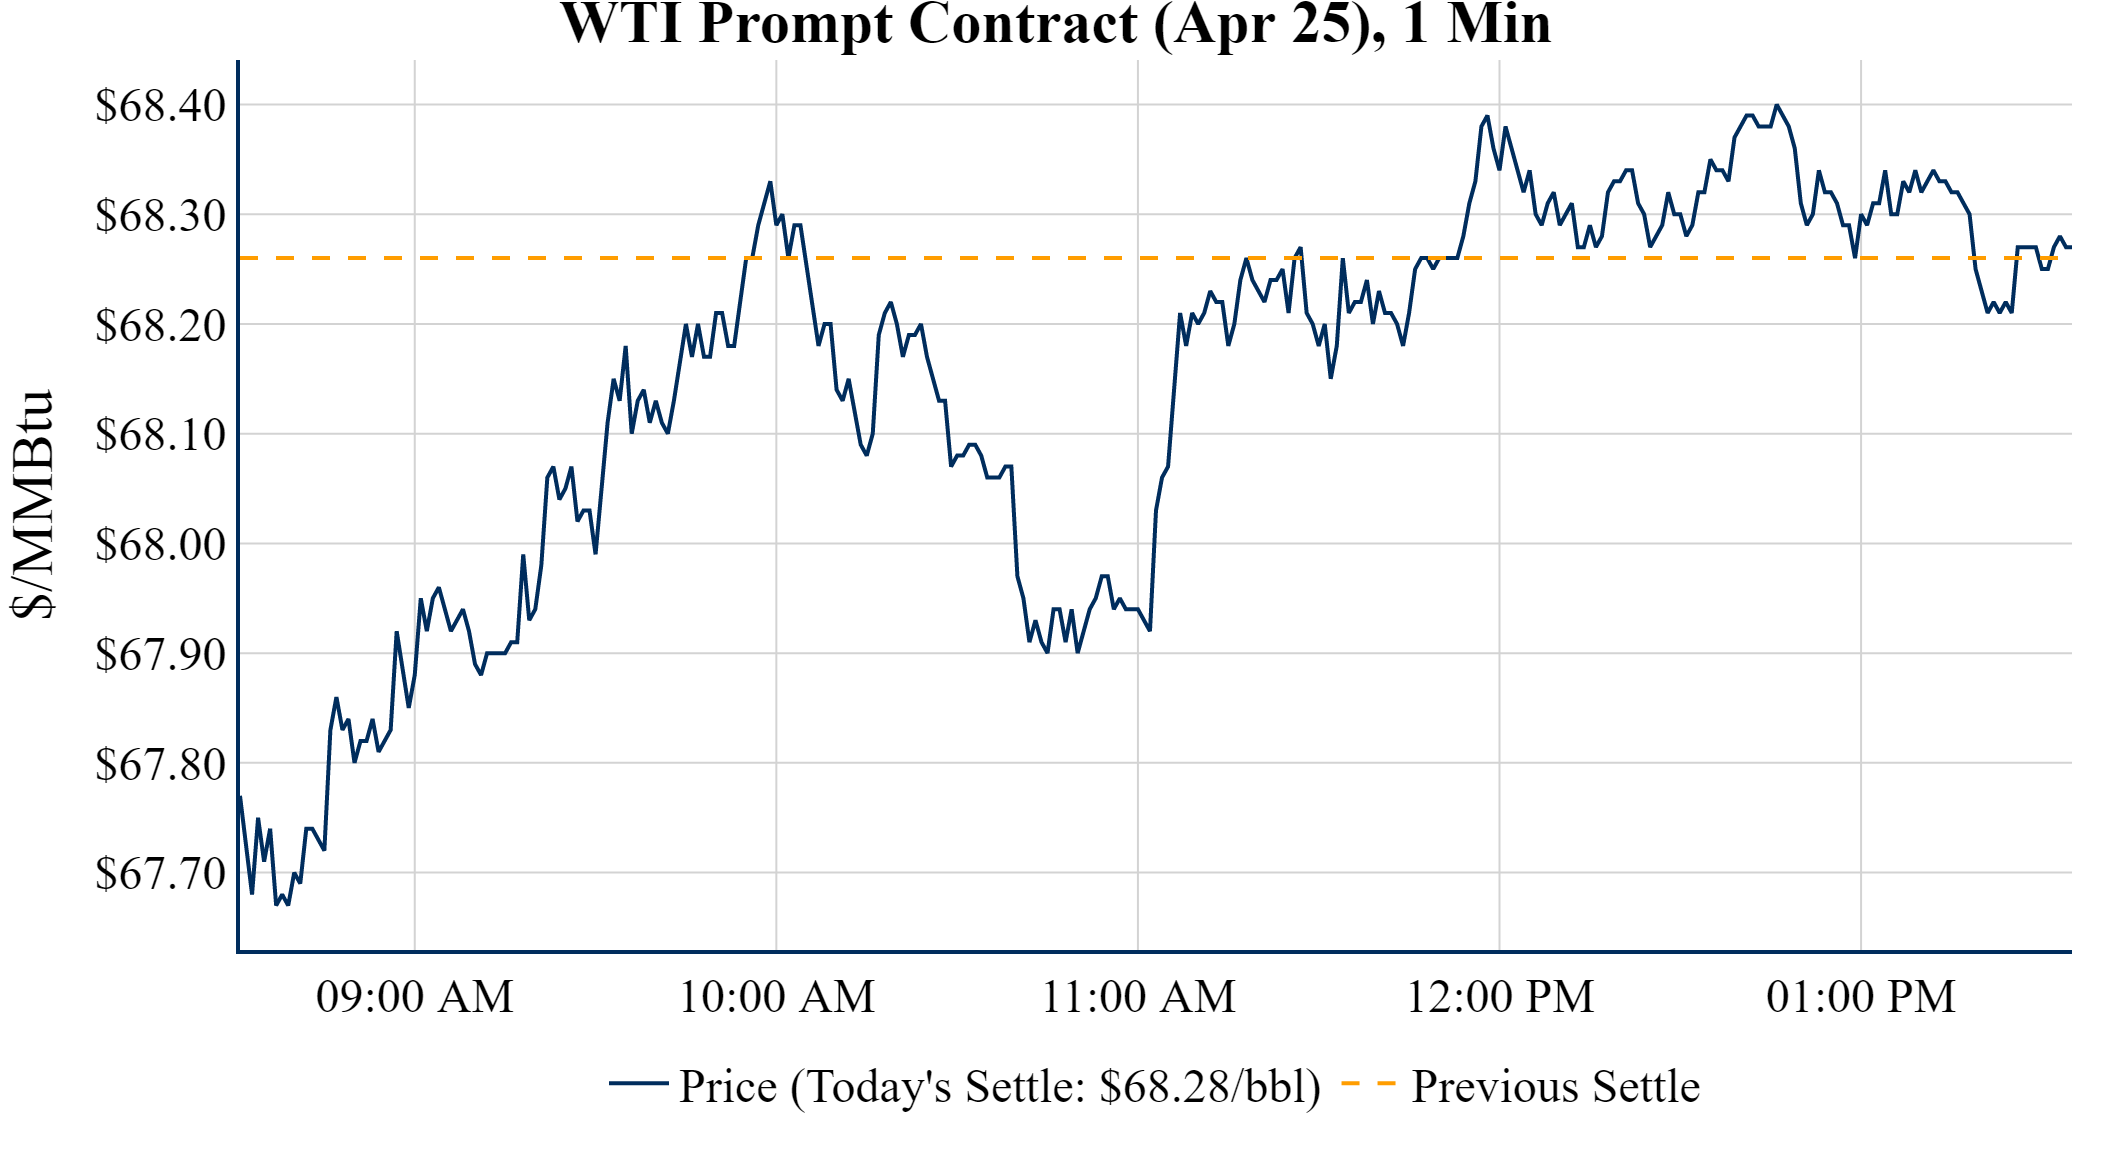Image resolution: width=2112 pixels, height=1152 pixels.
Task: Click the $68.00 y-axis label
Action: [160, 545]
